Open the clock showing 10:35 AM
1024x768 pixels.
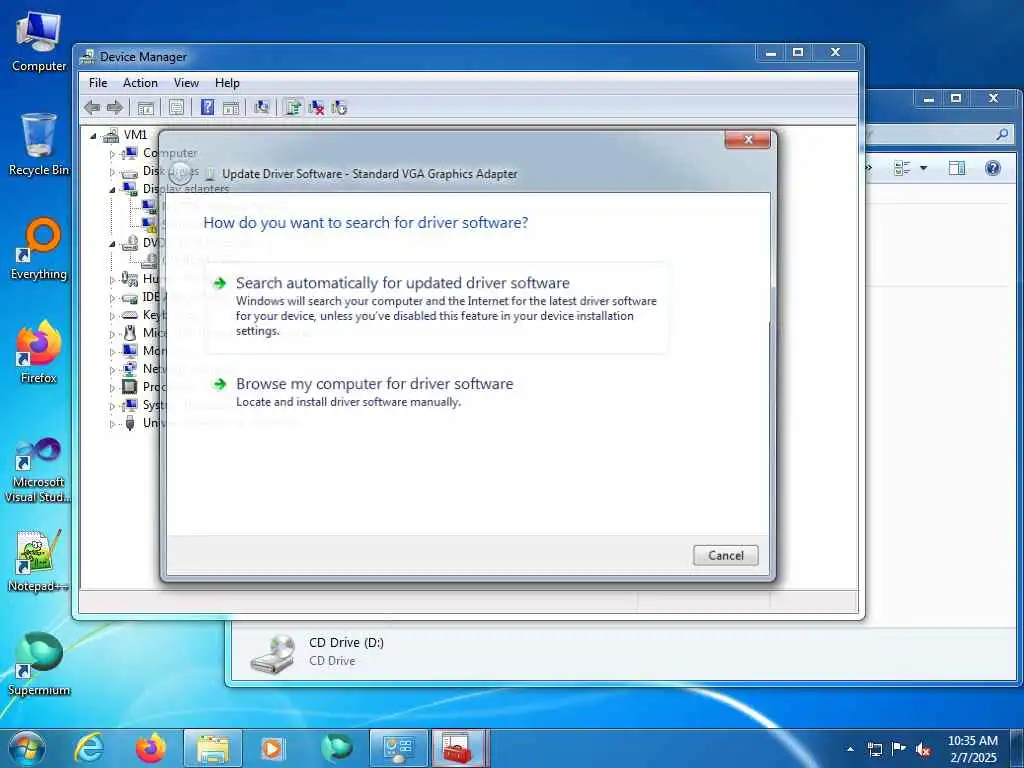tap(973, 749)
